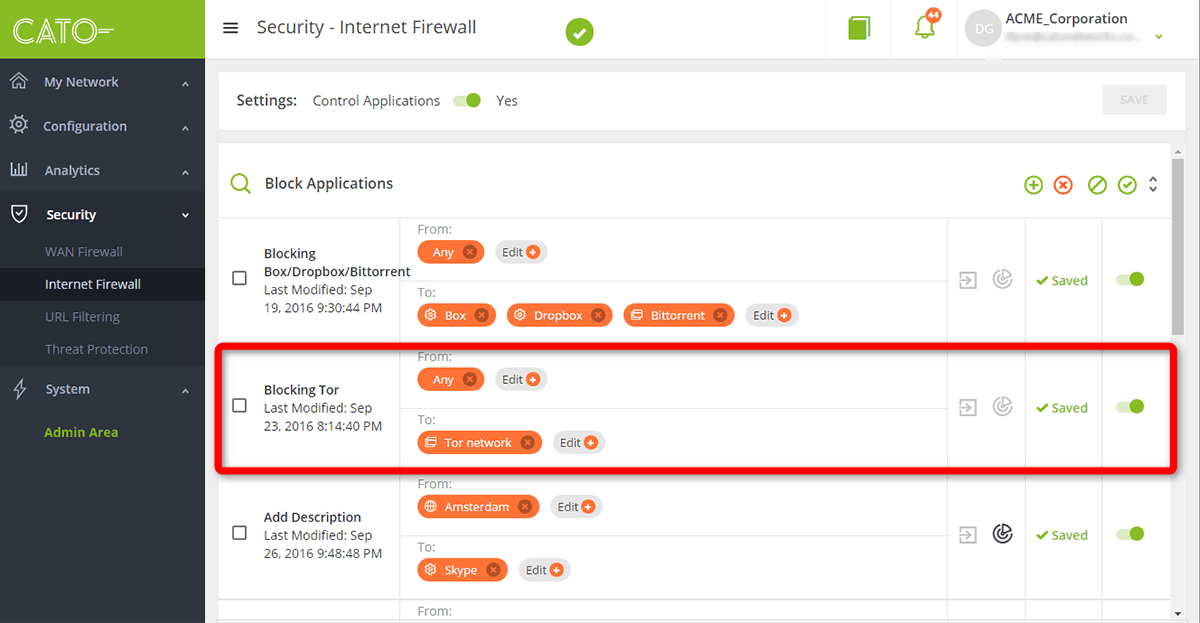Switch off the Add Description rule toggle

click(x=1130, y=534)
